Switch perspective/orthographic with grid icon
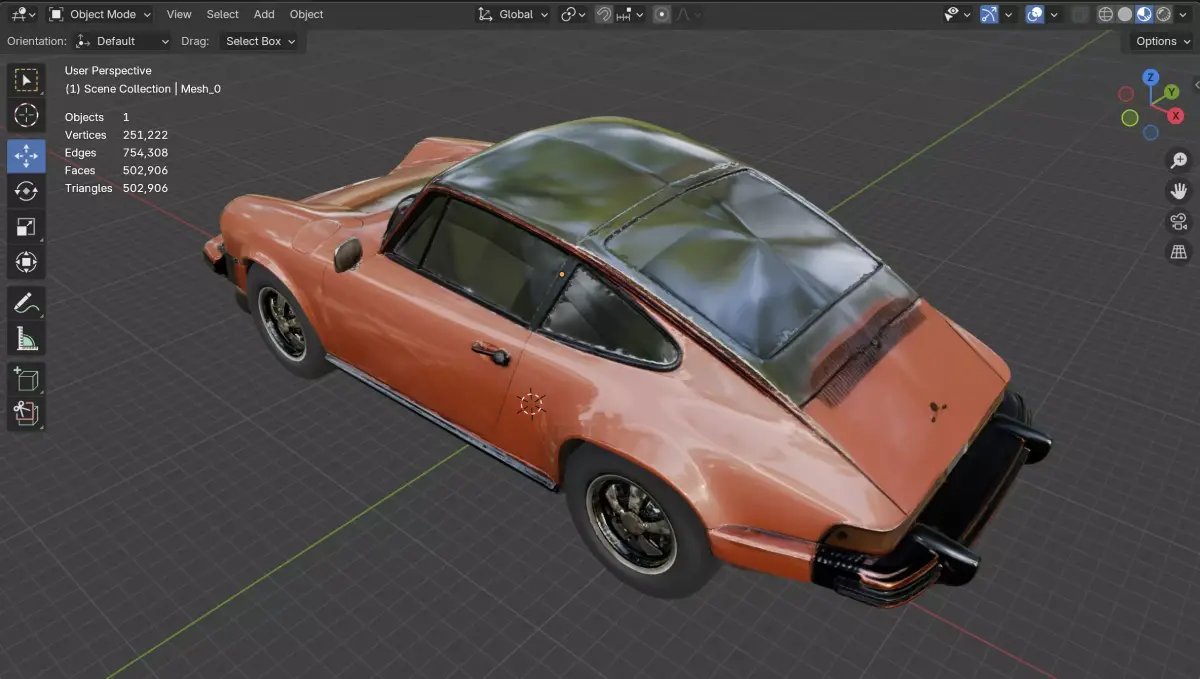 [1179, 252]
